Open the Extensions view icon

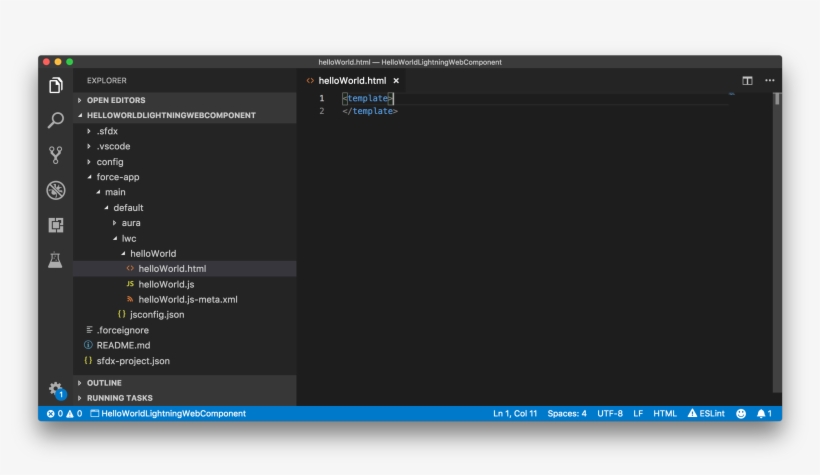point(55,225)
